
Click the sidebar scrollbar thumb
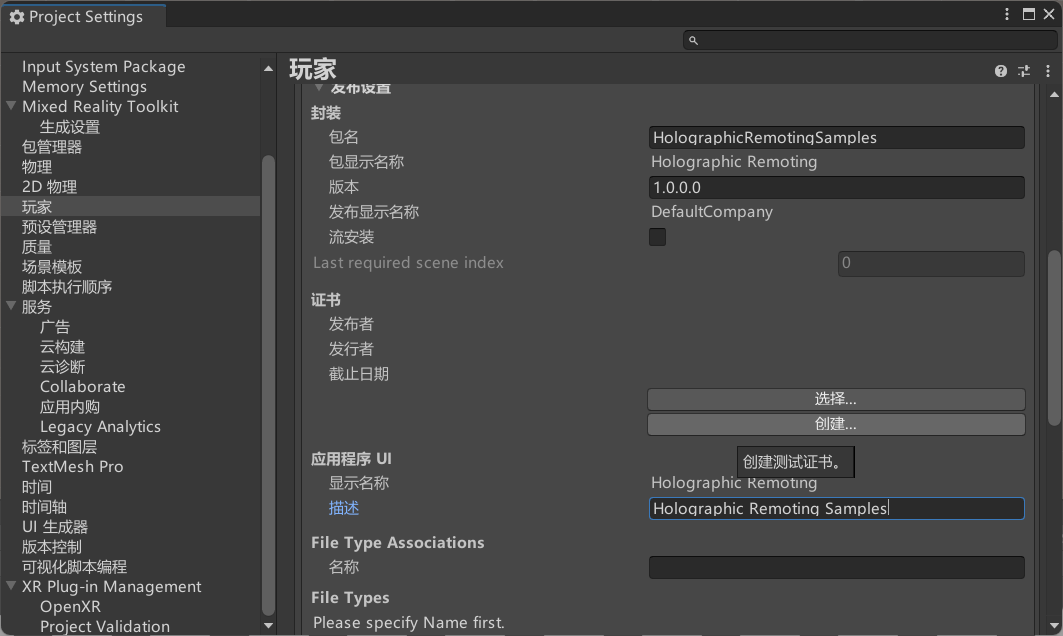coord(268,385)
